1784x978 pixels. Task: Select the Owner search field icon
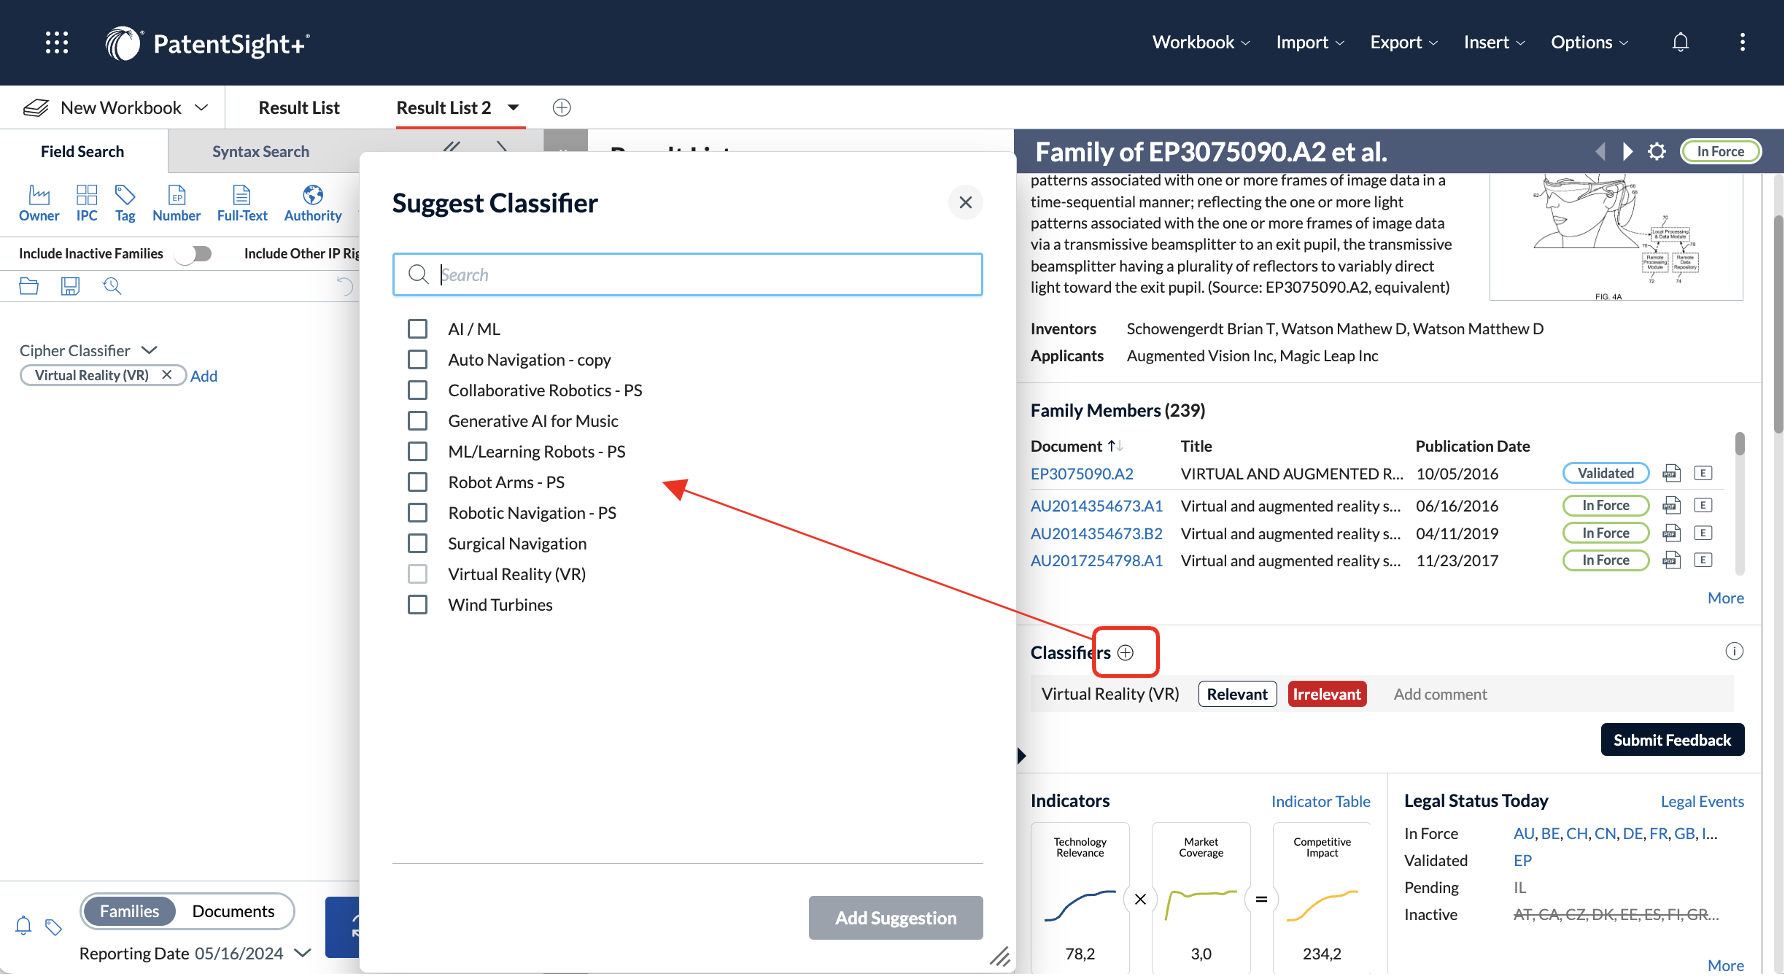click(39, 203)
